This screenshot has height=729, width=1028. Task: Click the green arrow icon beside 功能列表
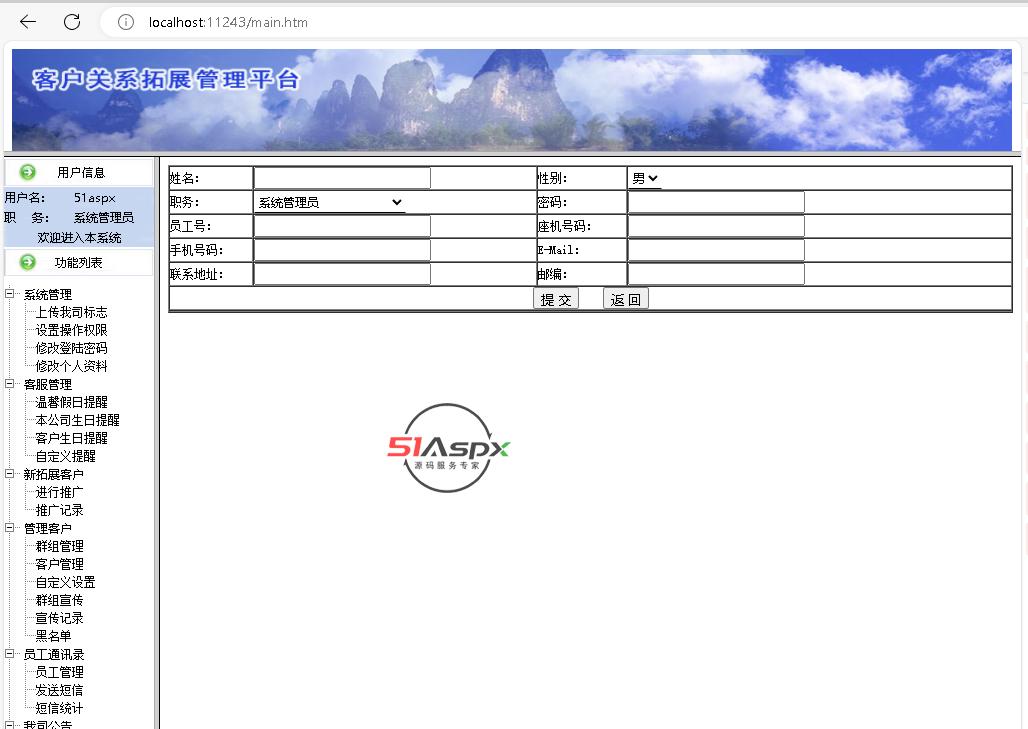click(x=28, y=262)
